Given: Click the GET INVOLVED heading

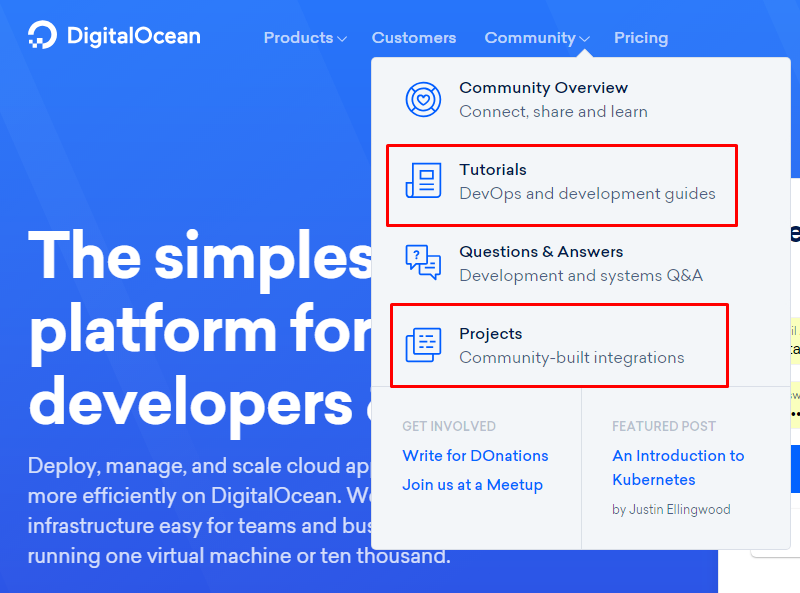Looking at the screenshot, I should coord(449,426).
